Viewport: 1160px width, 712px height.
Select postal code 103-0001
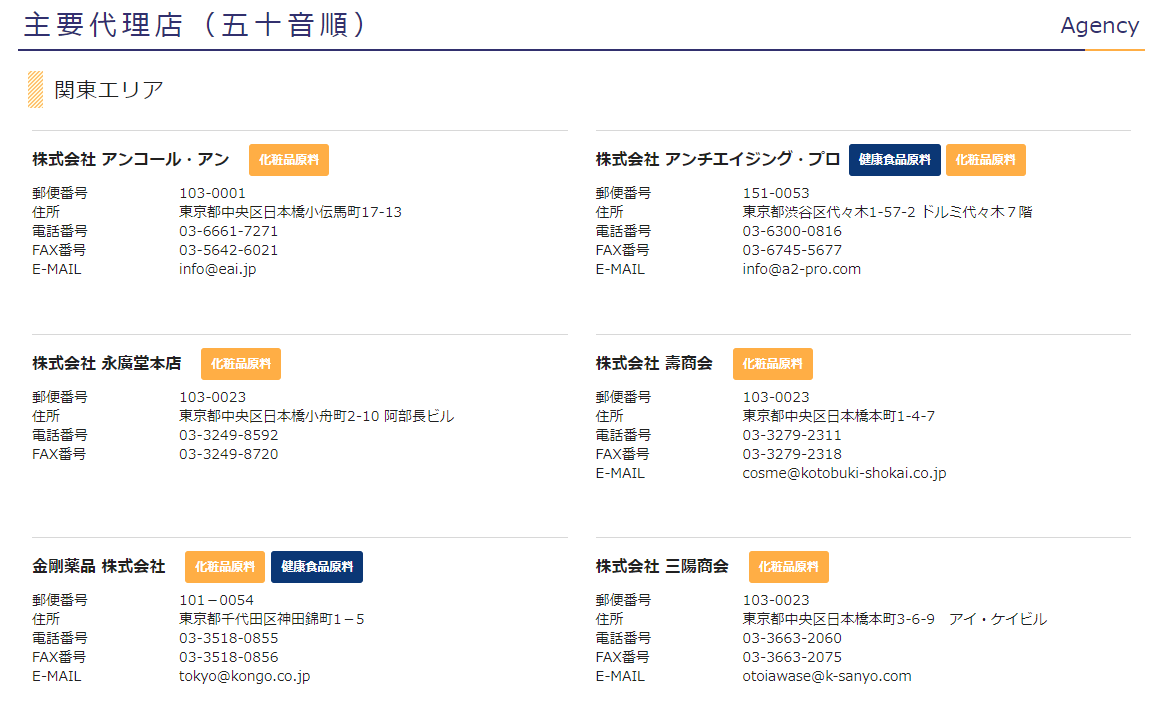point(212,193)
